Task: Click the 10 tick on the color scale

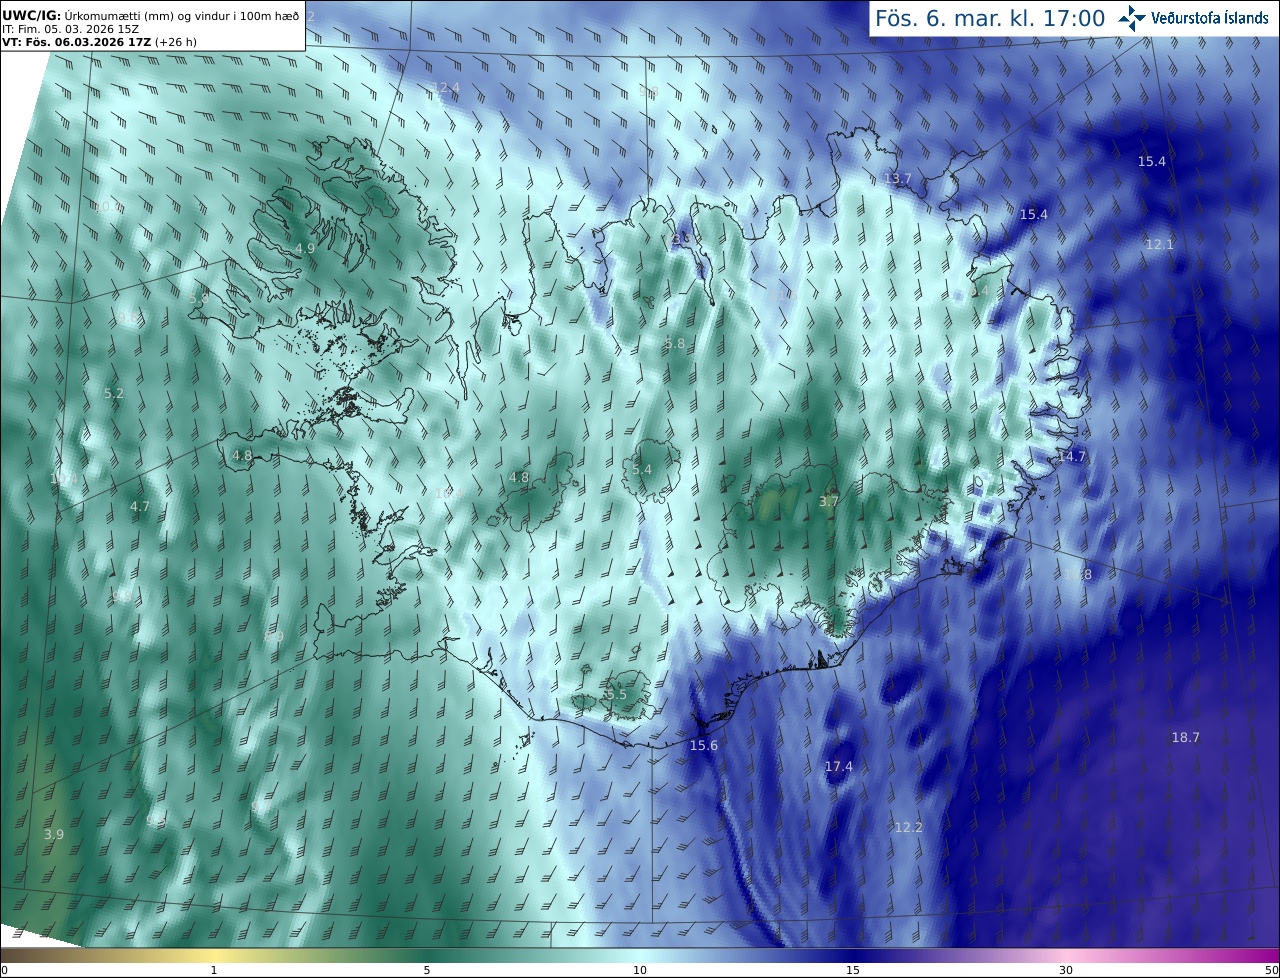Action: tap(640, 970)
